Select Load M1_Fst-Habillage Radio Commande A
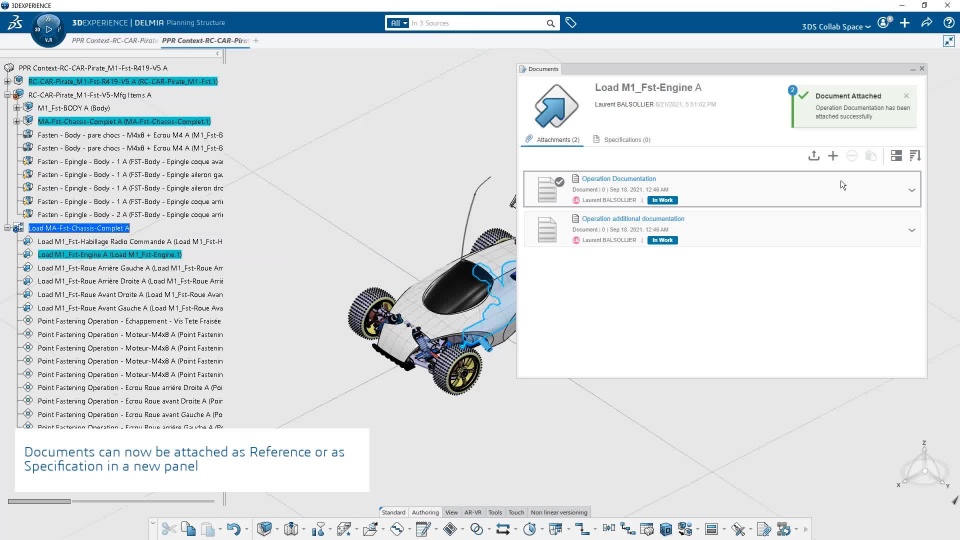The width and height of the screenshot is (960, 540). [129, 241]
